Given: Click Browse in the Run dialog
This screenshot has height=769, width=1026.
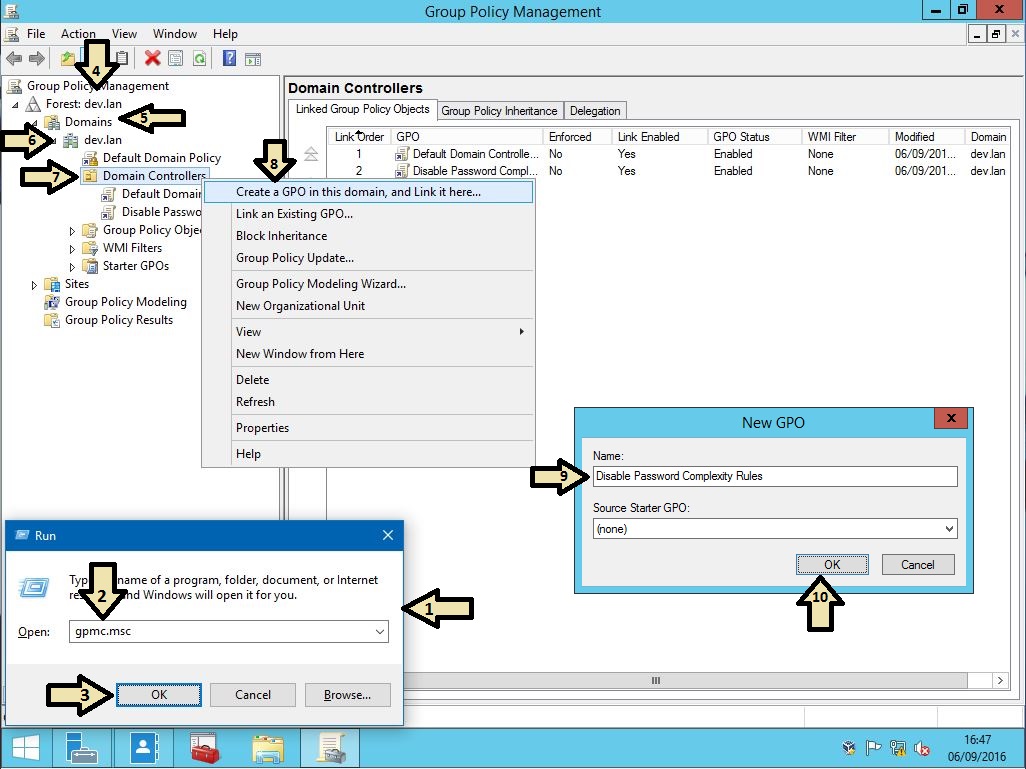Looking at the screenshot, I should point(347,694).
